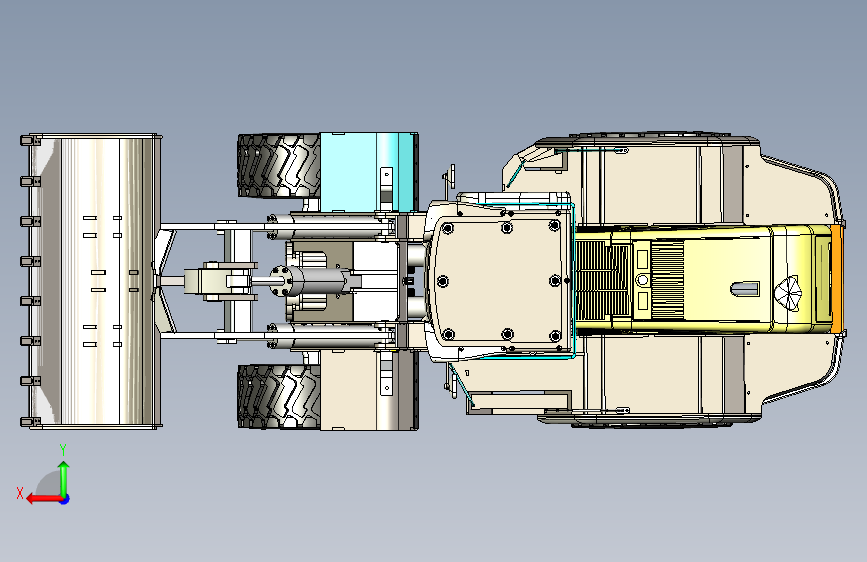Select the upper front tire of the loader
867x562 pixels.
click(x=279, y=166)
